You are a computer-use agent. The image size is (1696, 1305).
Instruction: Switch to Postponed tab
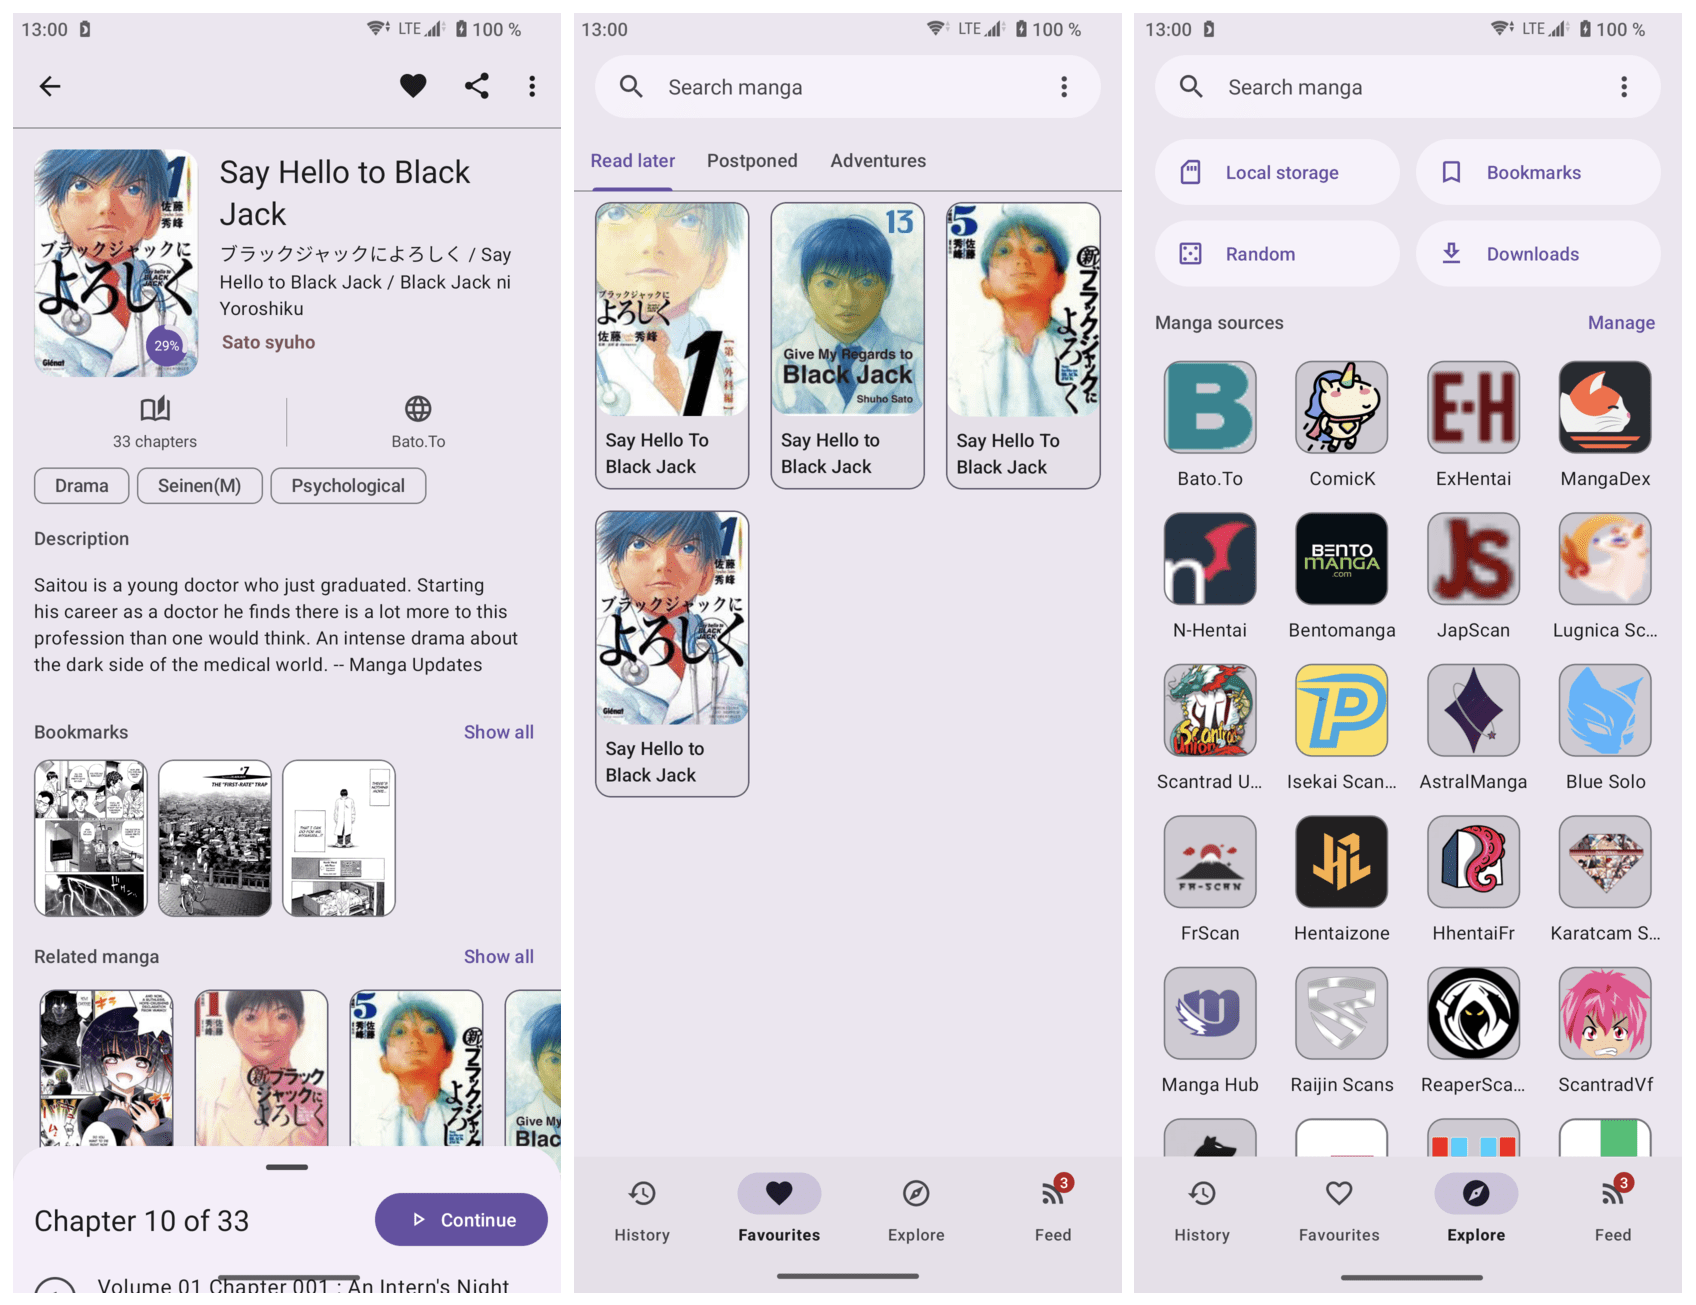(x=752, y=161)
